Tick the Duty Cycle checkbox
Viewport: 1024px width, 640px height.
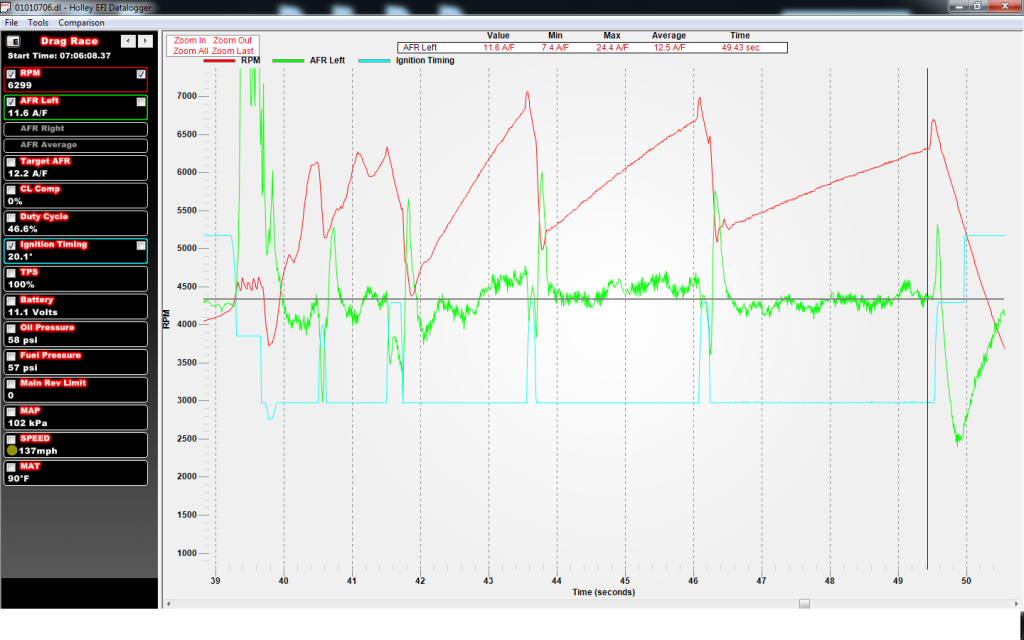click(x=11, y=217)
